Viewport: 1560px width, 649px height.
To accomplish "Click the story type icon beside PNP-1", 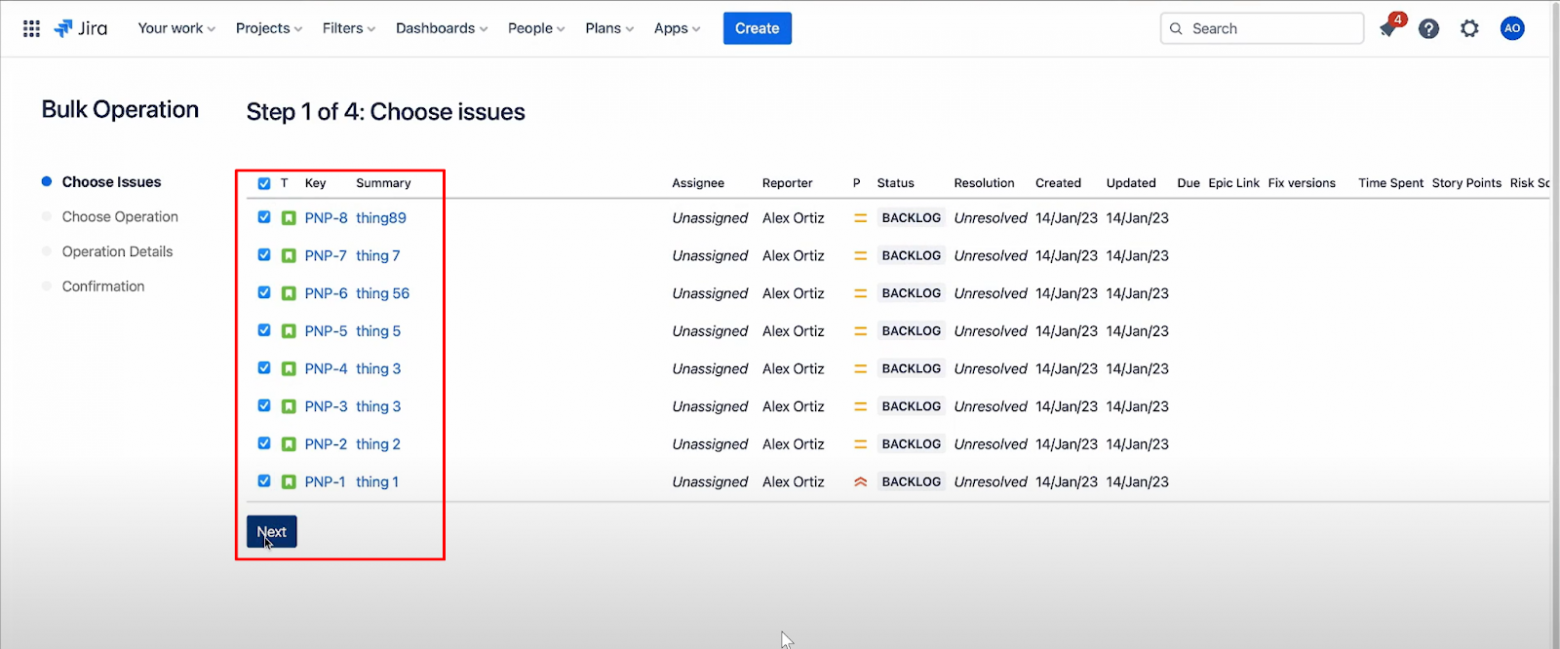I will 286,481.
